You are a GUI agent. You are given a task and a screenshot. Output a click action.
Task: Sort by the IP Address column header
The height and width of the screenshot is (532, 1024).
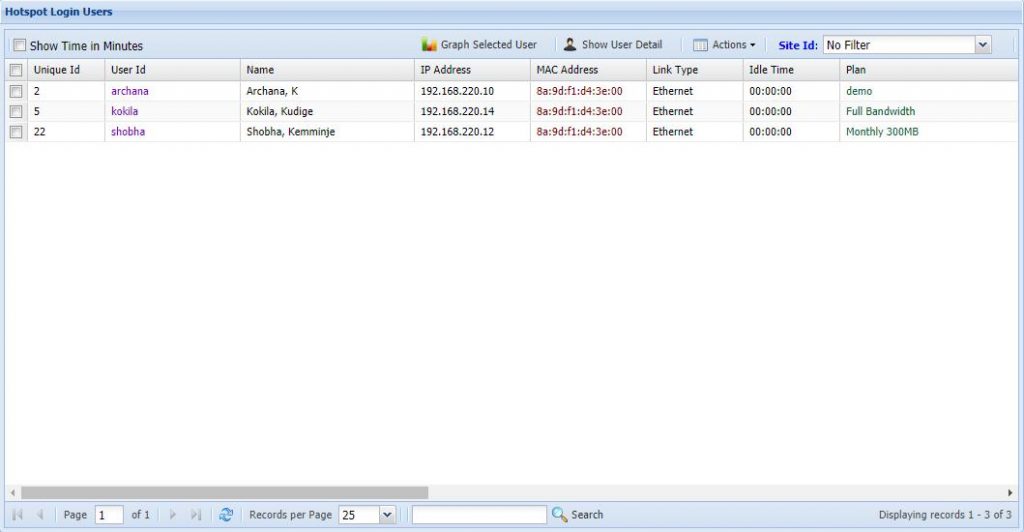tap(446, 70)
